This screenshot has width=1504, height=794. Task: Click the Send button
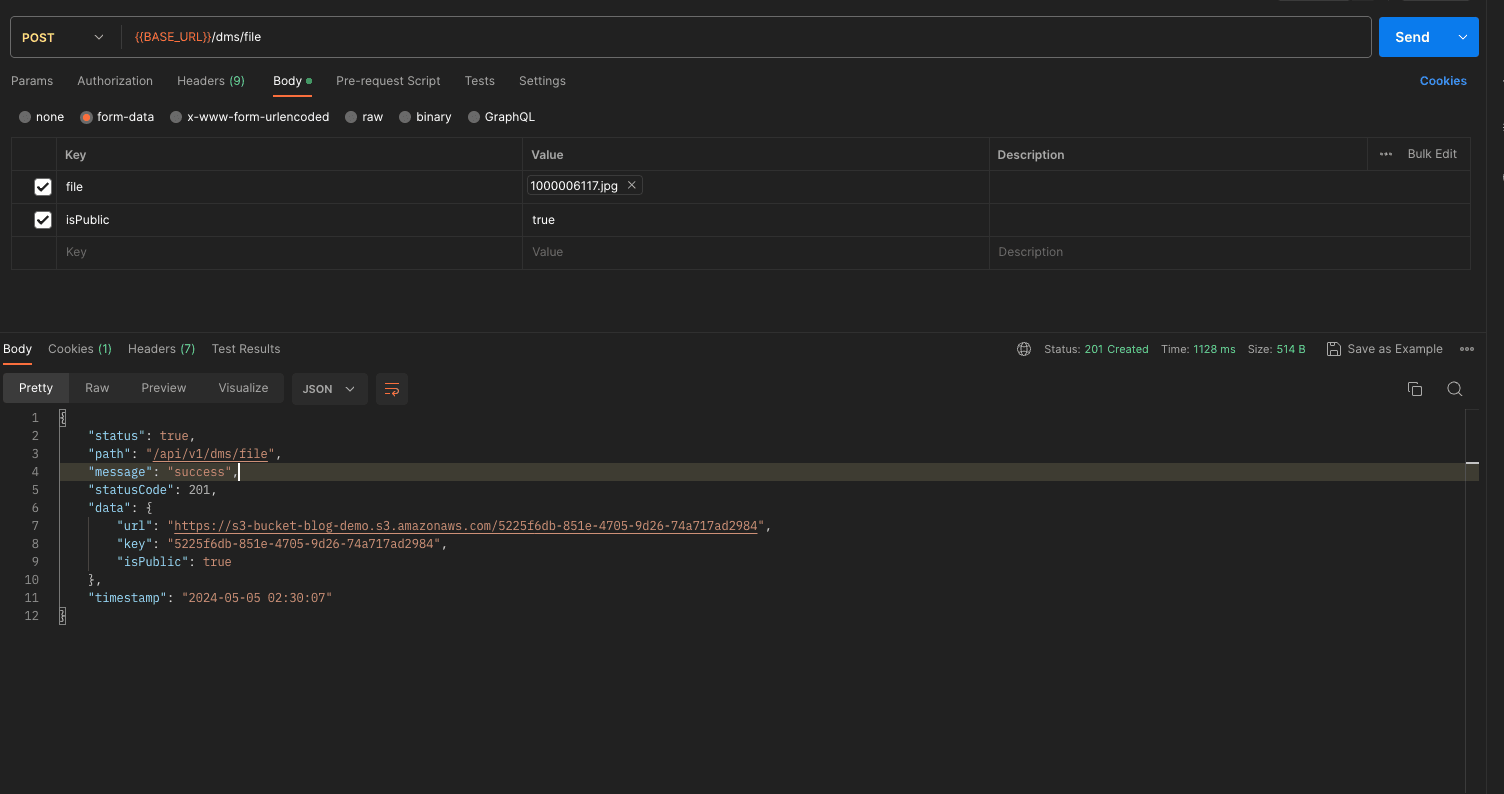[x=1412, y=36]
